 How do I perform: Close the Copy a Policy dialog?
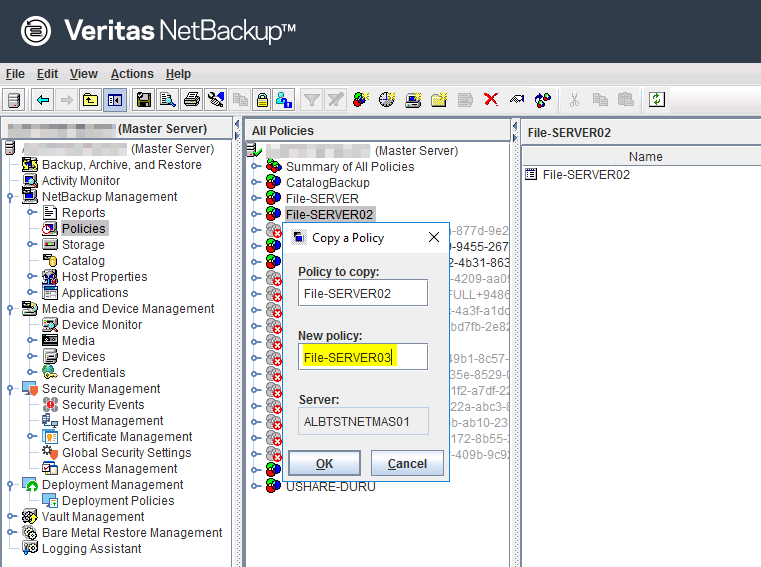pyautogui.click(x=434, y=238)
